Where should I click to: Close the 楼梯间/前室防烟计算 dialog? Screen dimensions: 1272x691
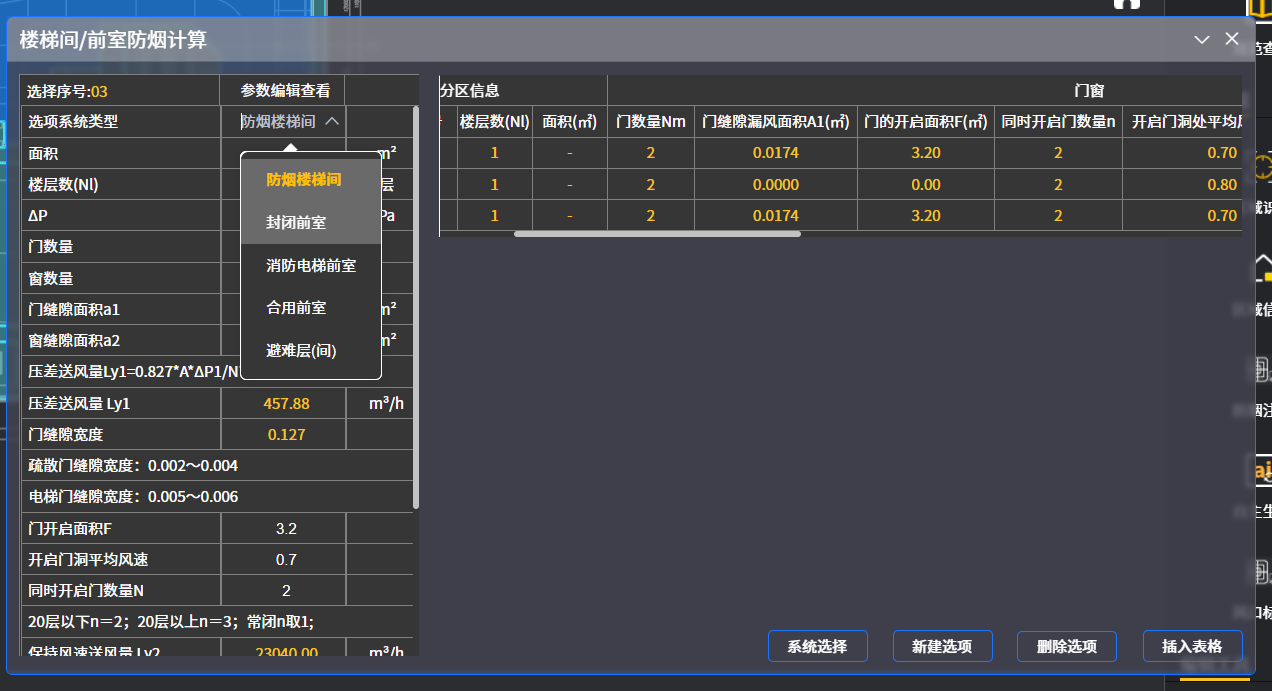pyautogui.click(x=1232, y=39)
